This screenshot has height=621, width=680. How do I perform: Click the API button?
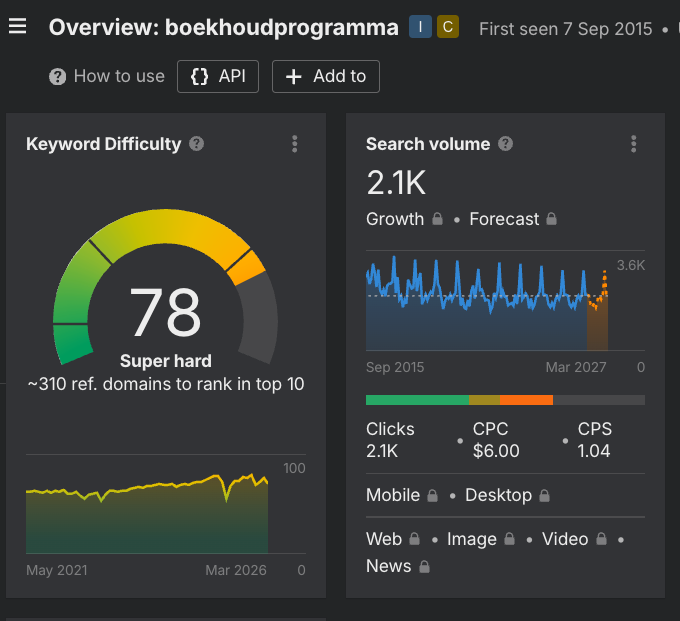(218, 76)
